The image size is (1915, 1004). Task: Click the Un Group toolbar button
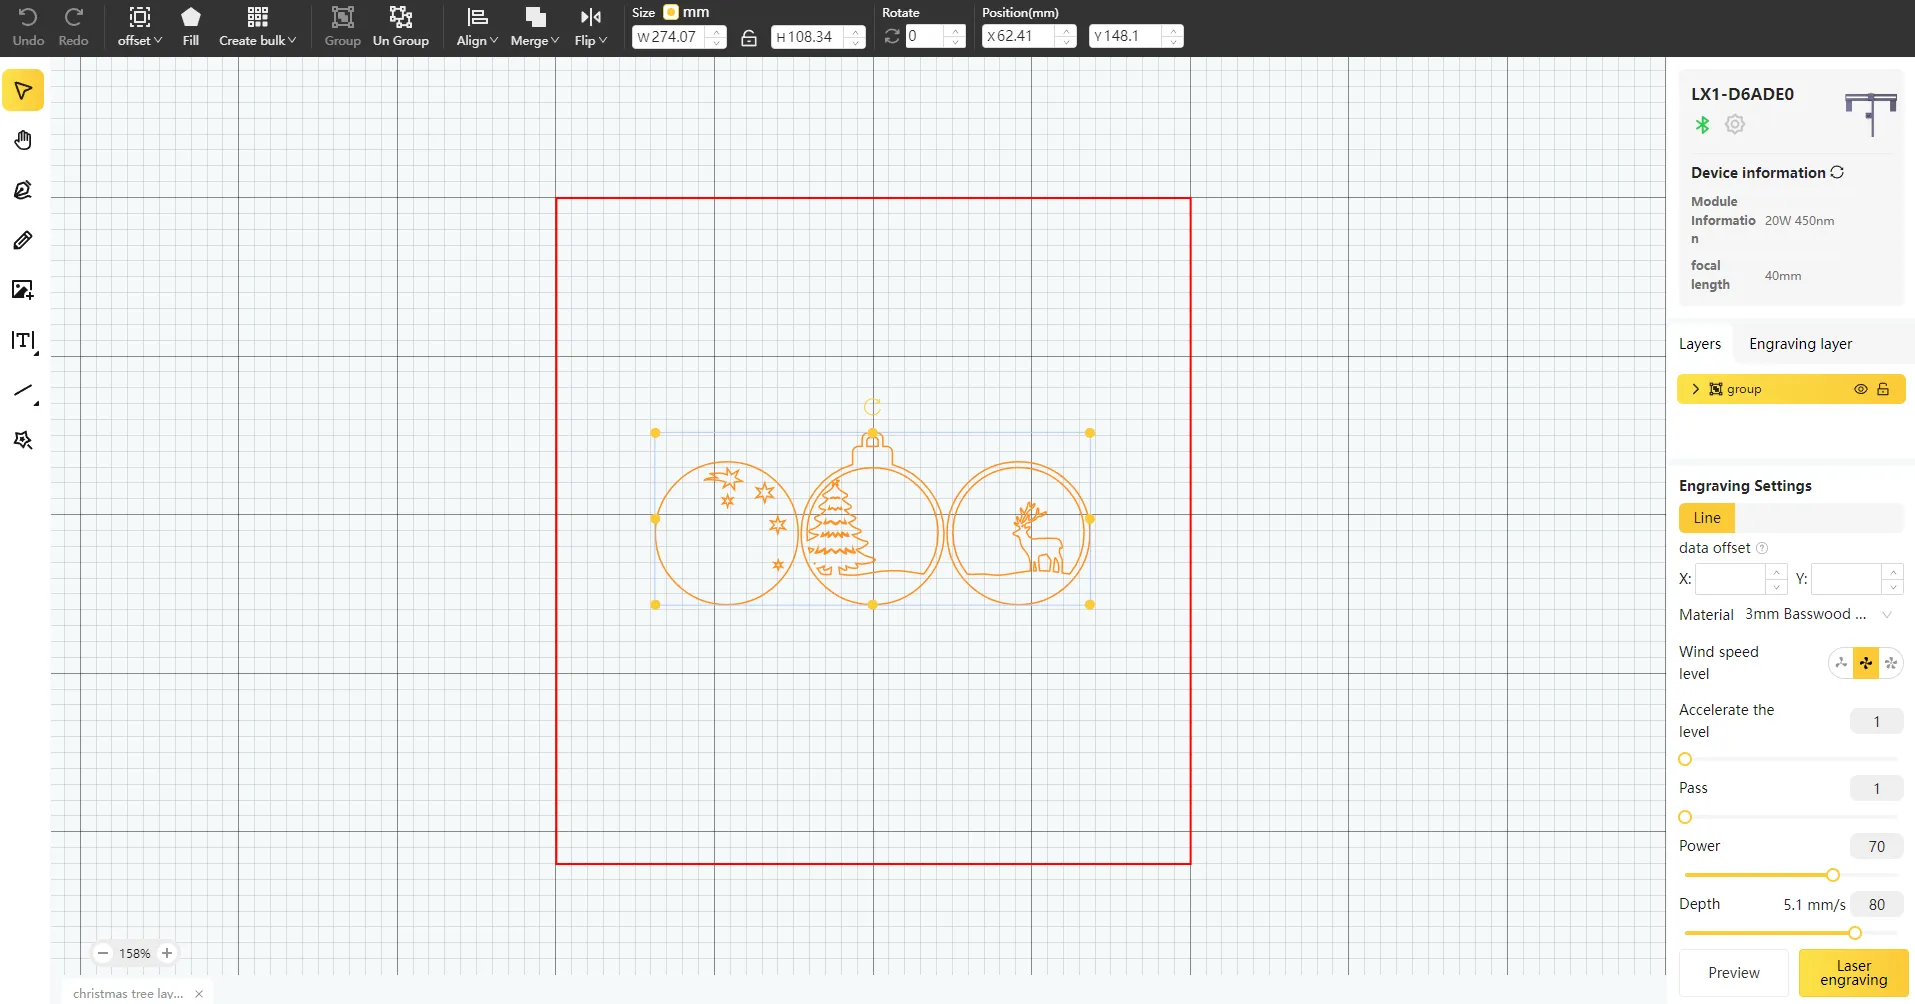tap(401, 27)
